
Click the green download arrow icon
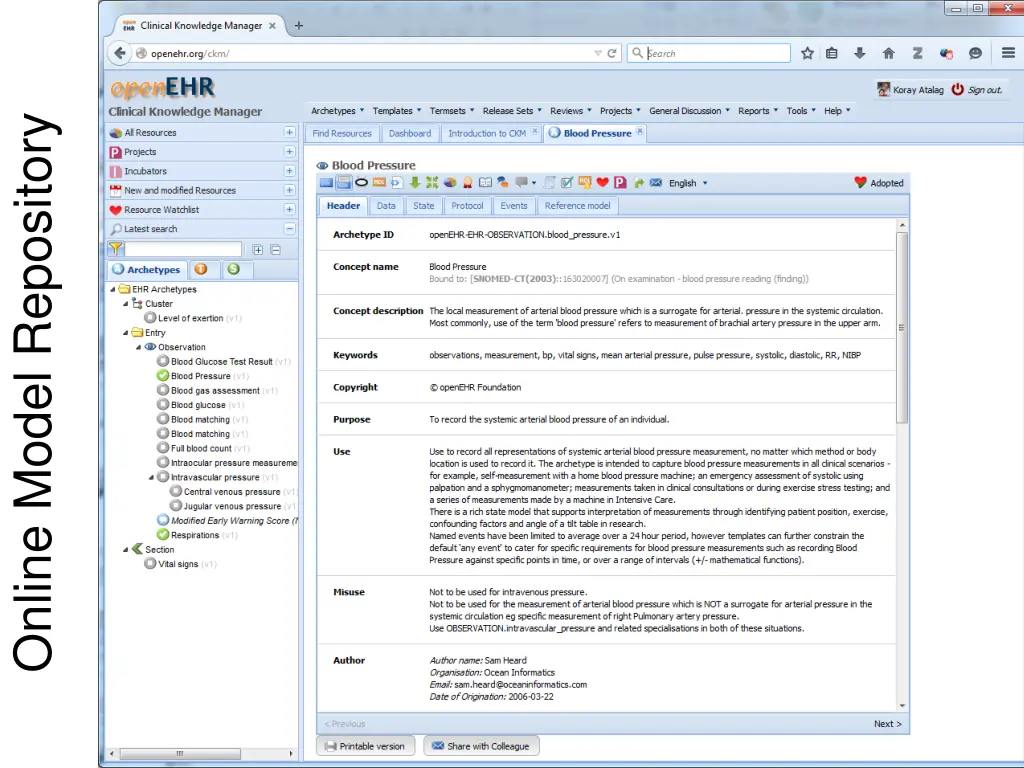[415, 183]
